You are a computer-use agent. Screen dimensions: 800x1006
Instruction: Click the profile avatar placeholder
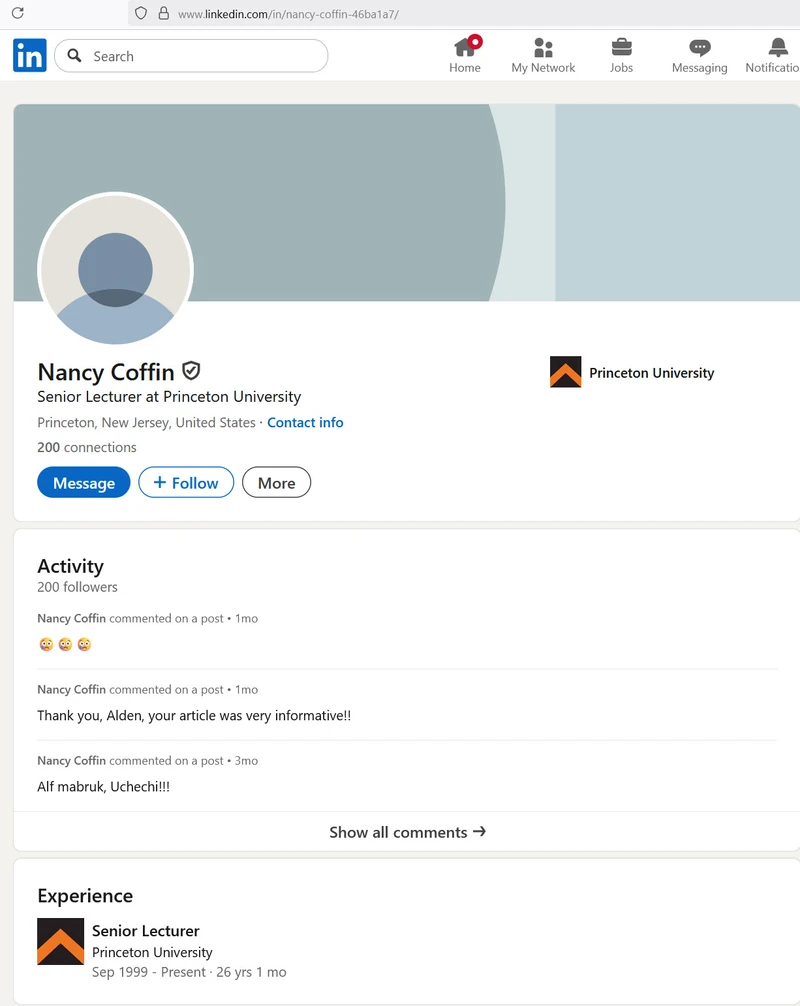(x=115, y=269)
